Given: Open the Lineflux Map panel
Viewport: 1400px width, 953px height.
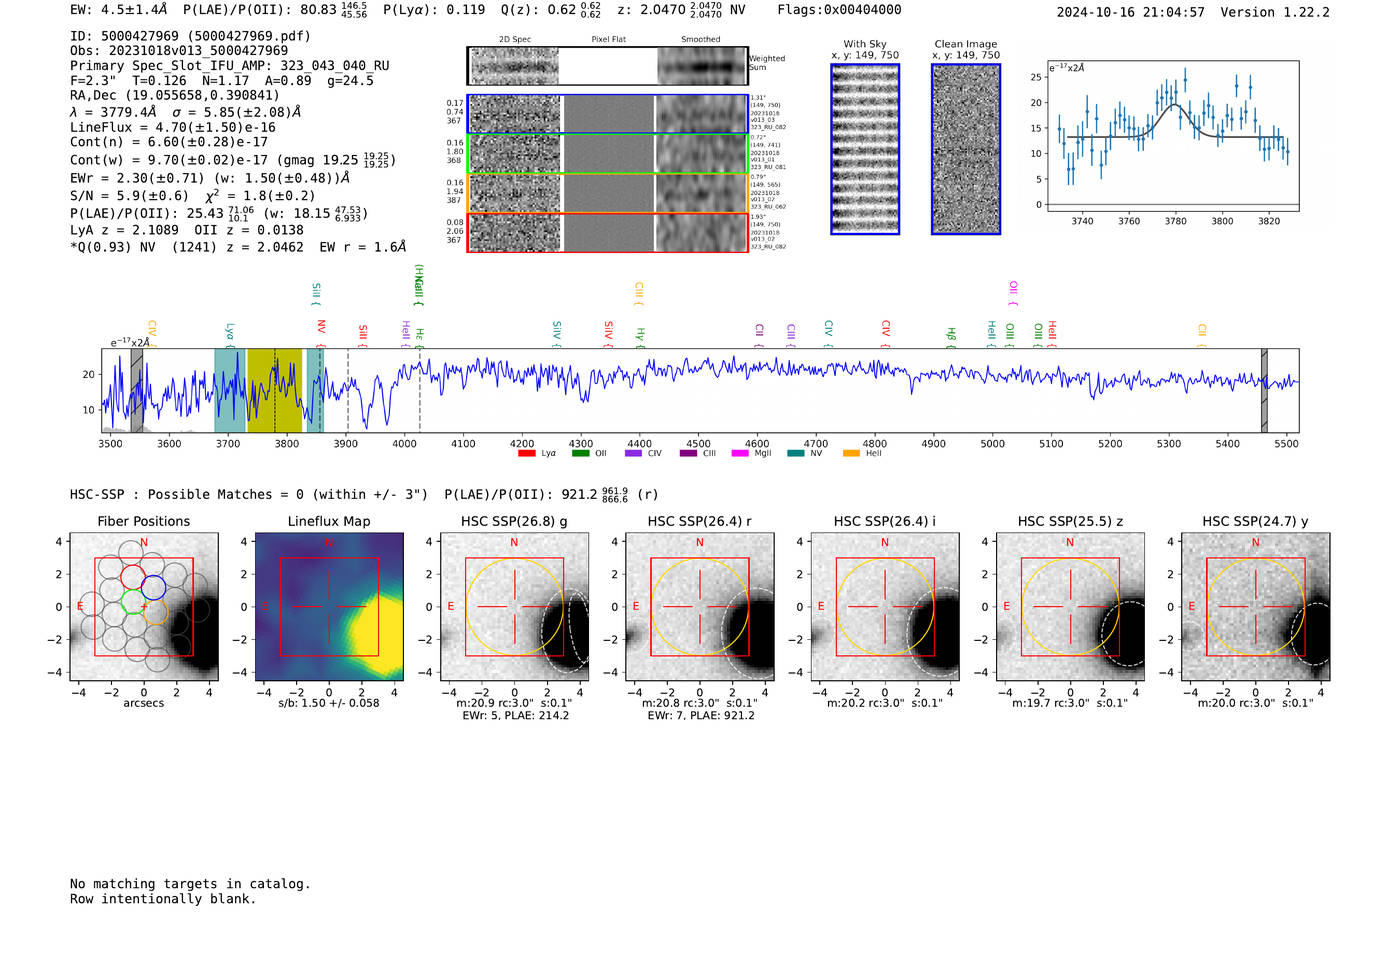Looking at the screenshot, I should 329,607.
